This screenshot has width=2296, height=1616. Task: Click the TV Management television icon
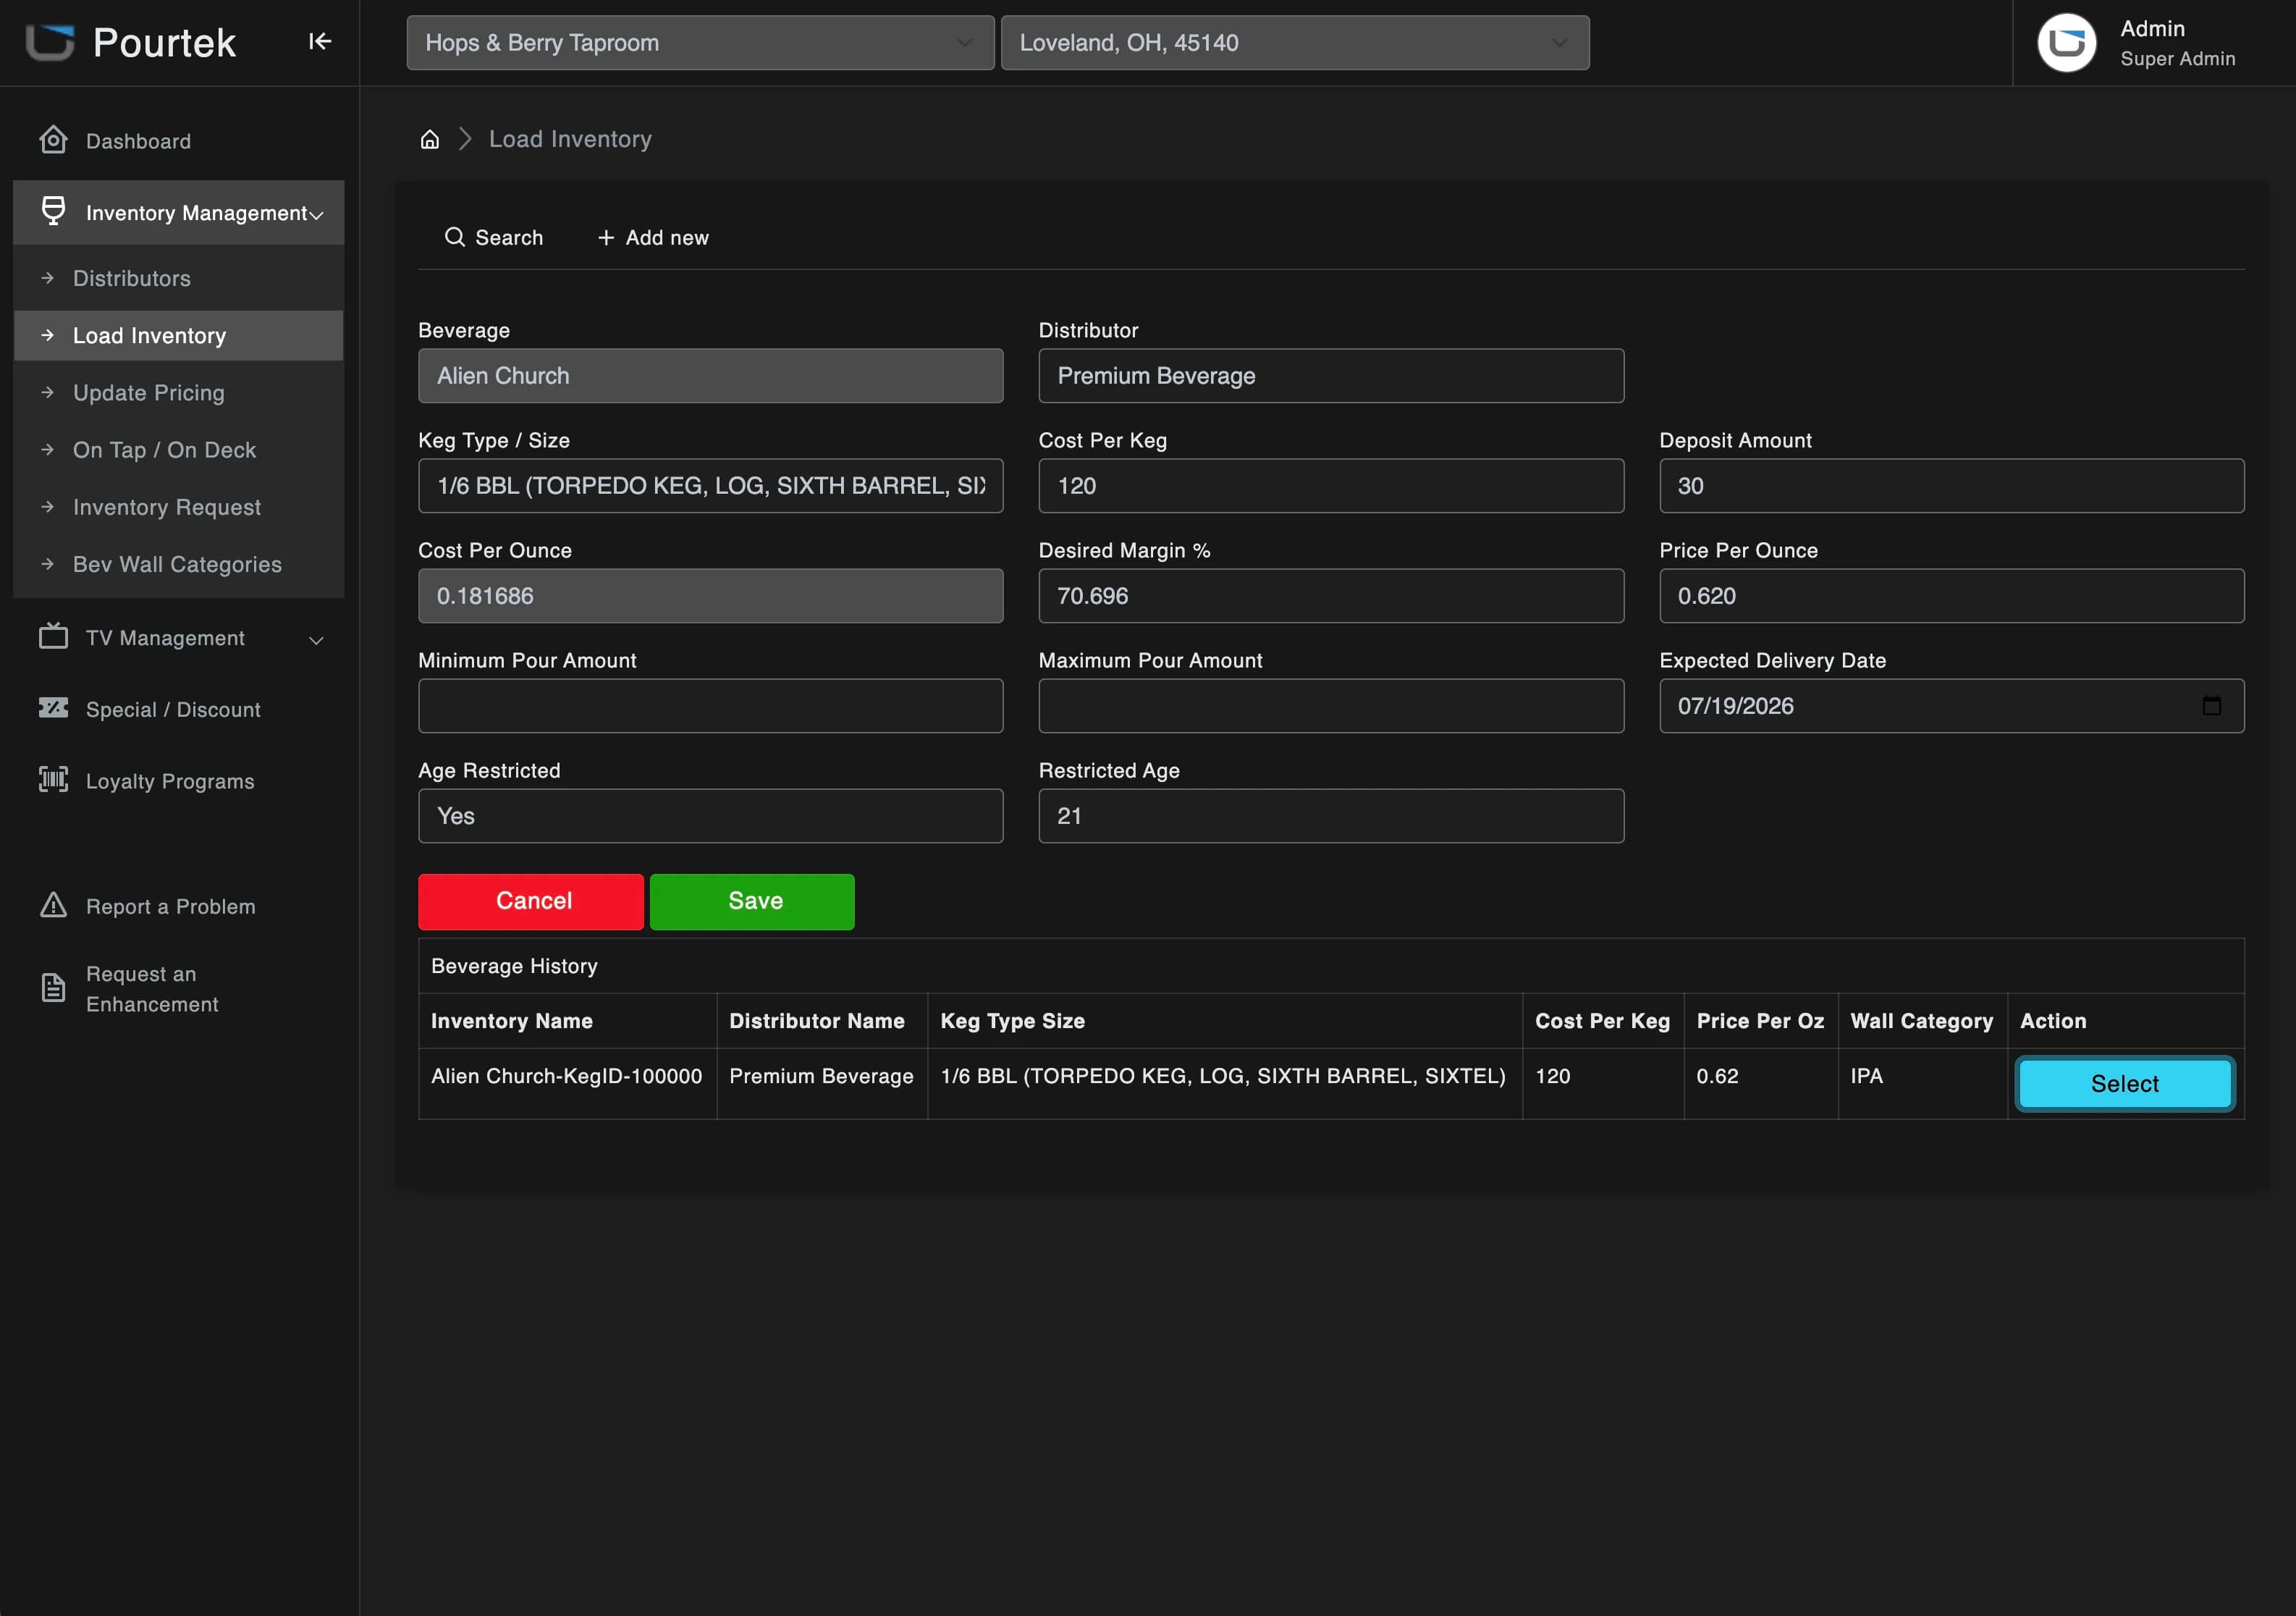click(53, 636)
